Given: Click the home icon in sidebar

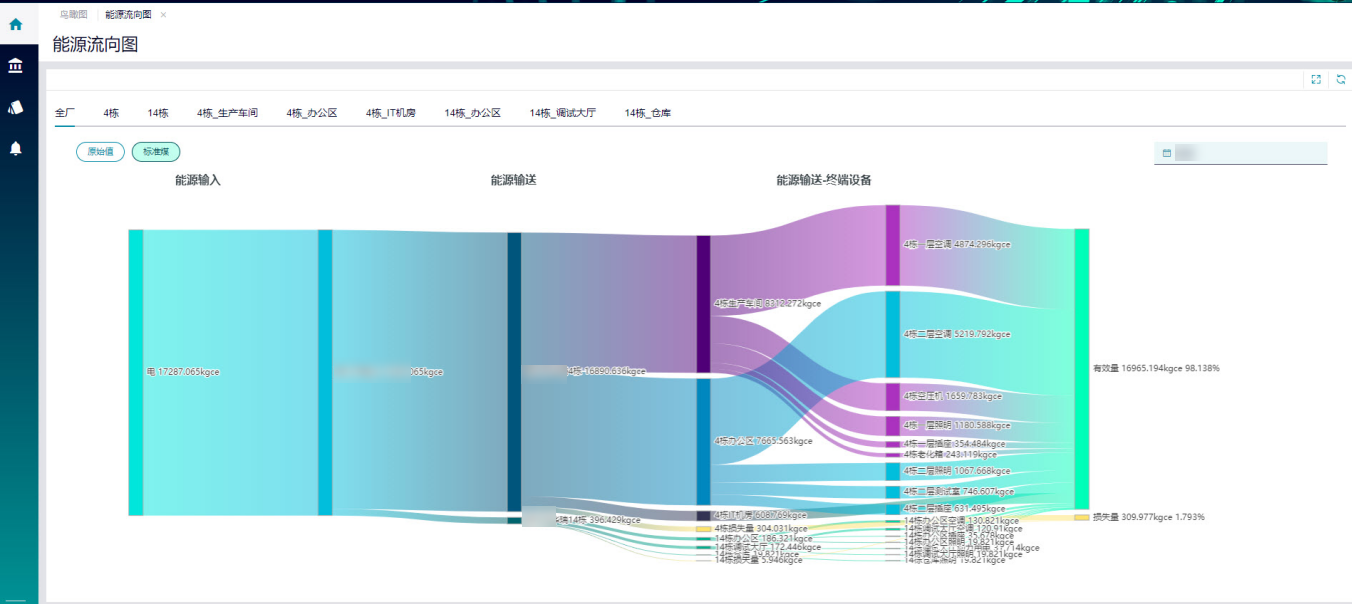Looking at the screenshot, I should click(16, 24).
